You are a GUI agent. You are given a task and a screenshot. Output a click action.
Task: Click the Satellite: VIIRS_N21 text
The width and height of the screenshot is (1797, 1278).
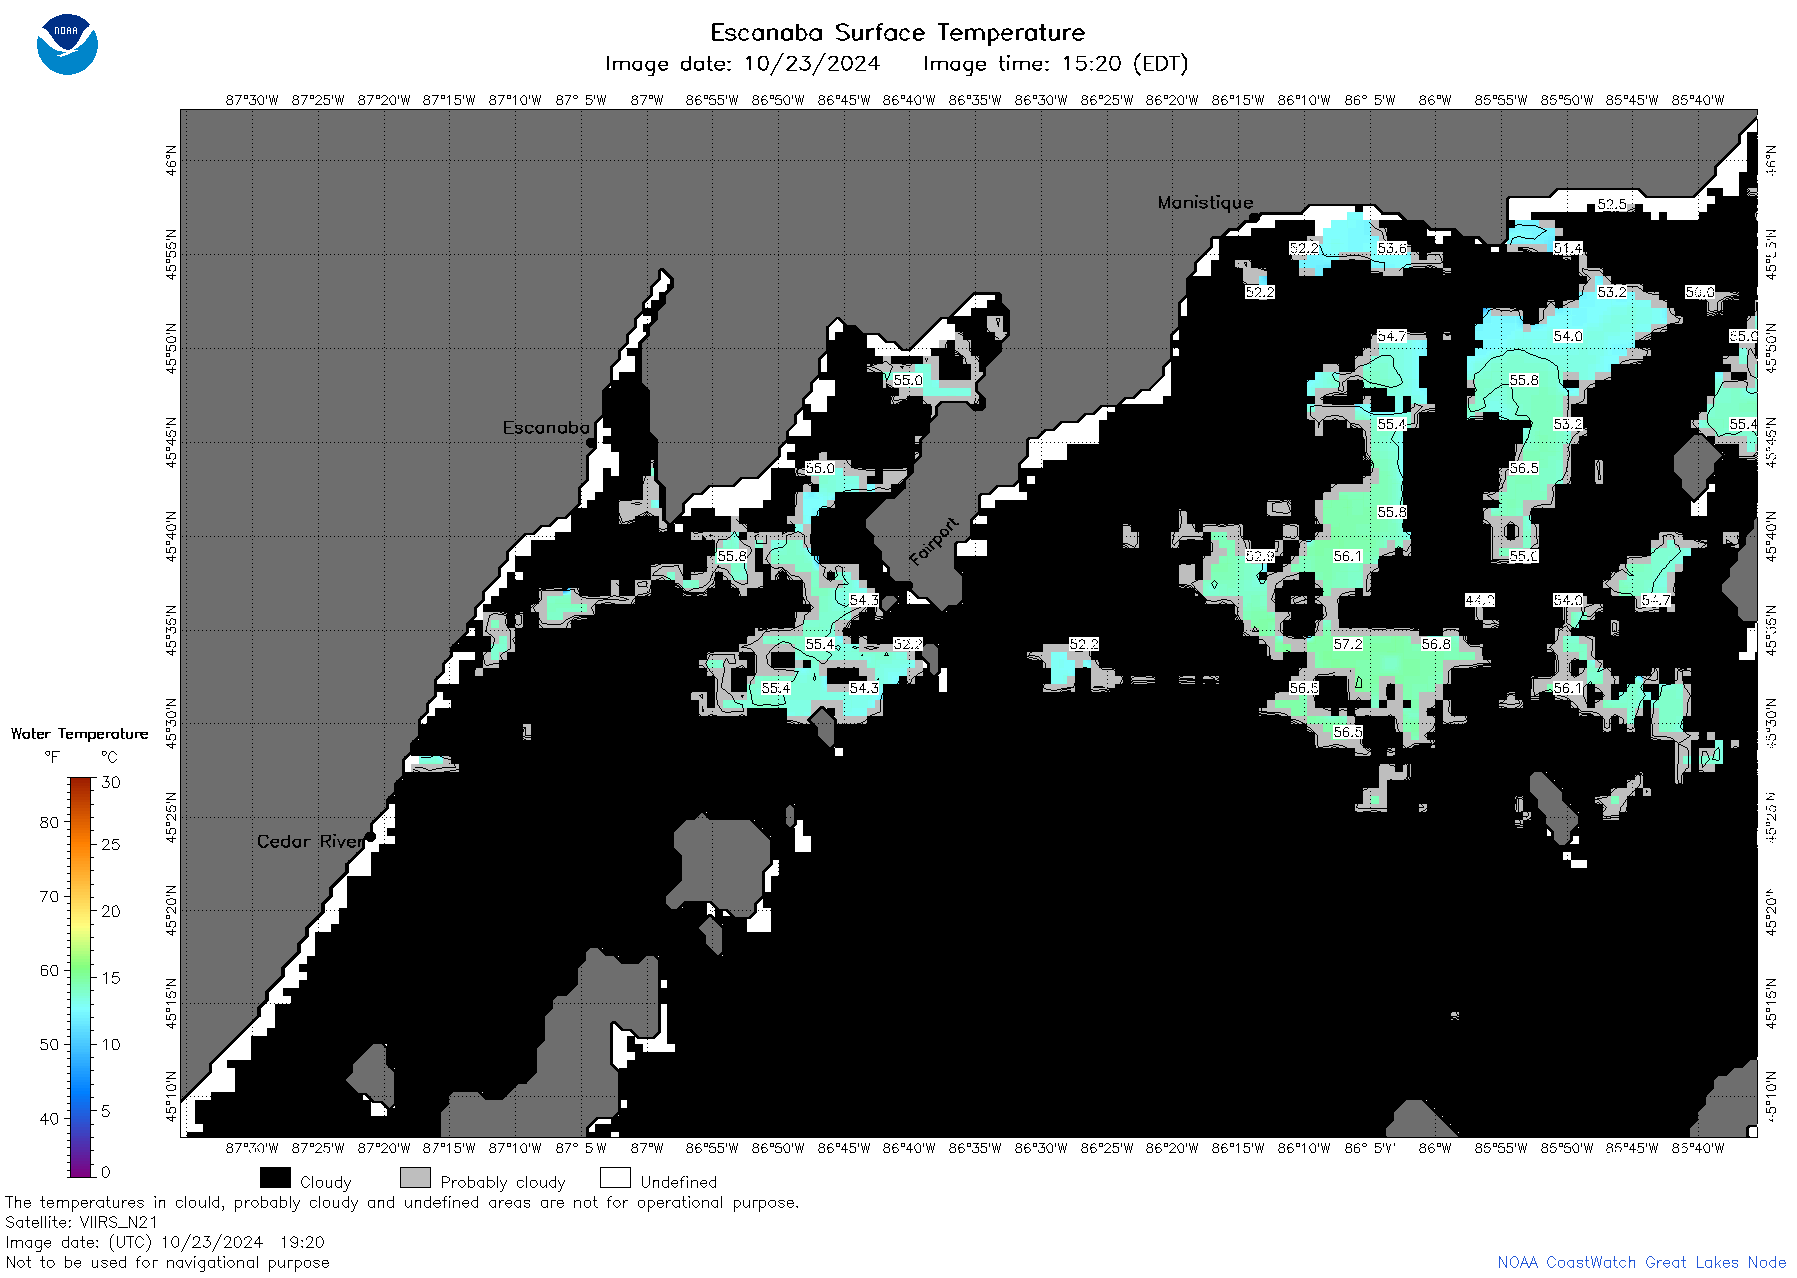click(82, 1222)
